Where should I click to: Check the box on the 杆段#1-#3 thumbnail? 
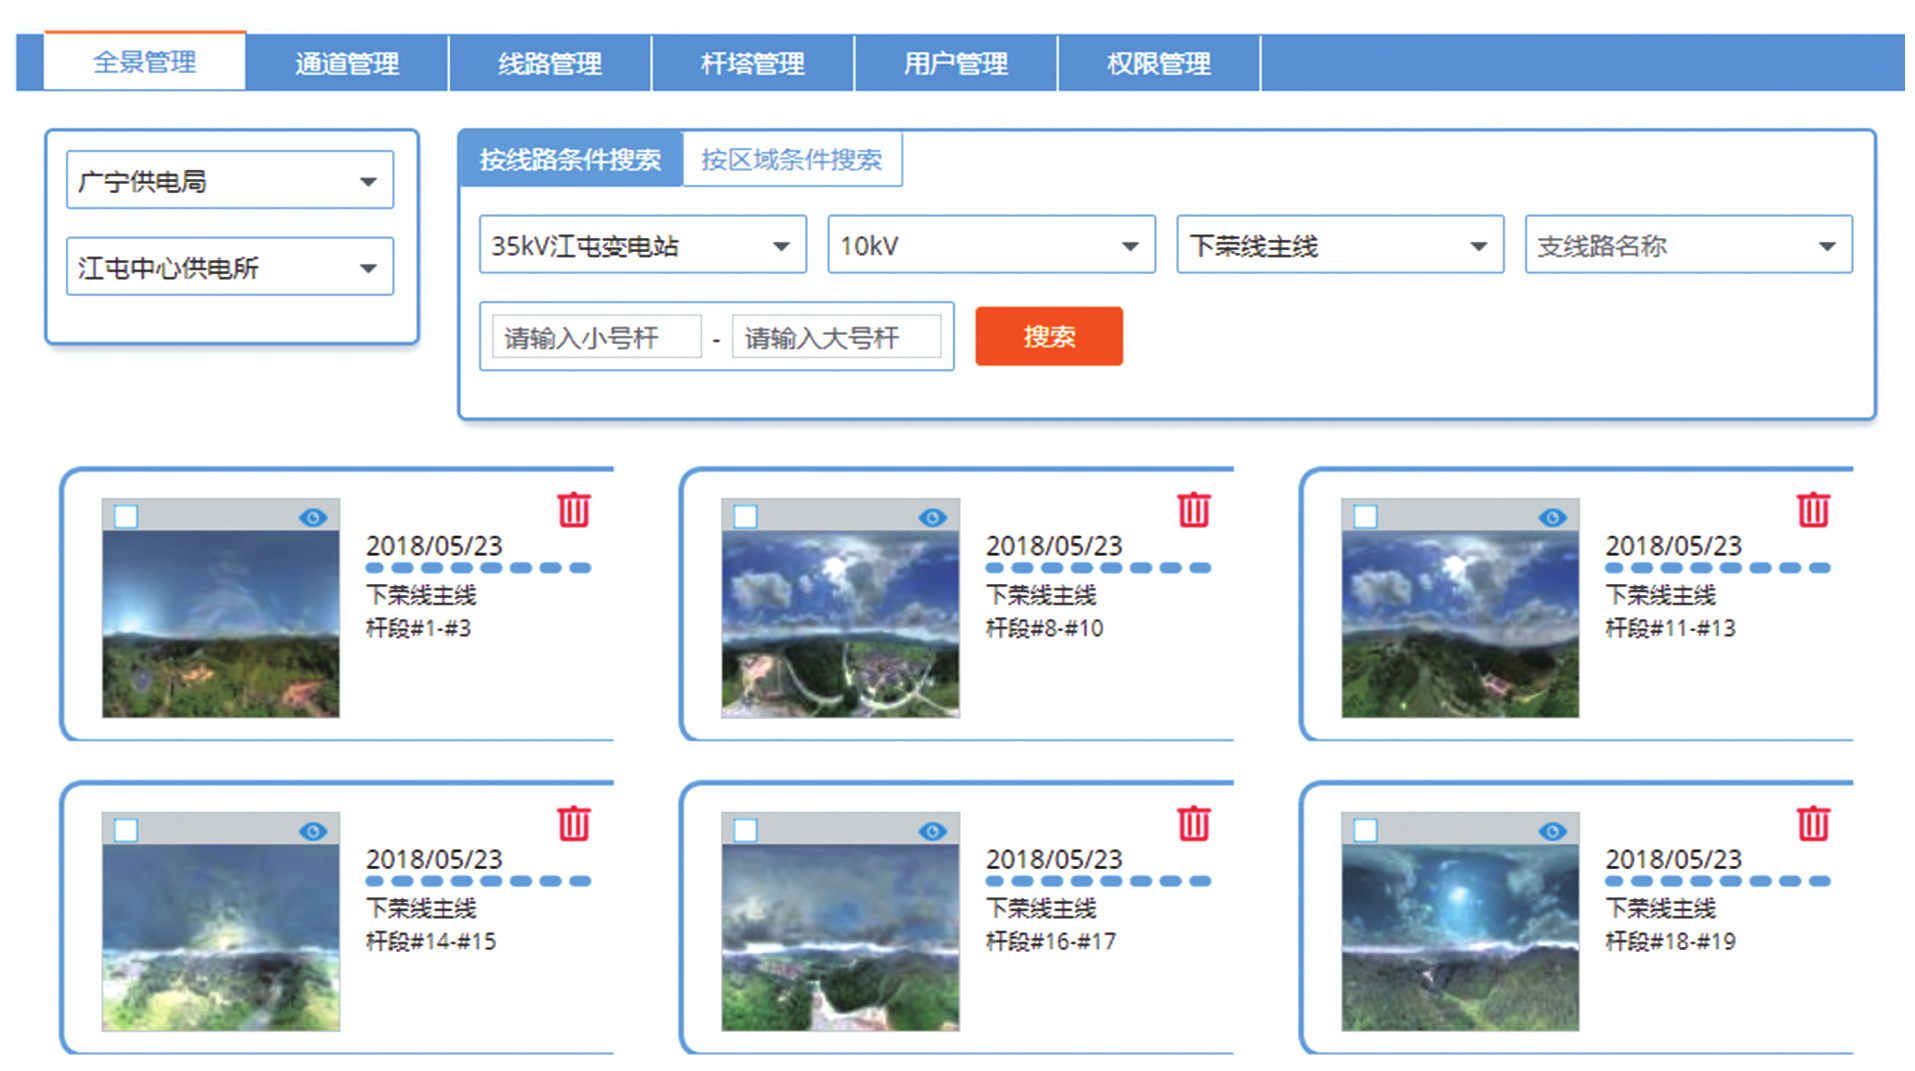126,517
